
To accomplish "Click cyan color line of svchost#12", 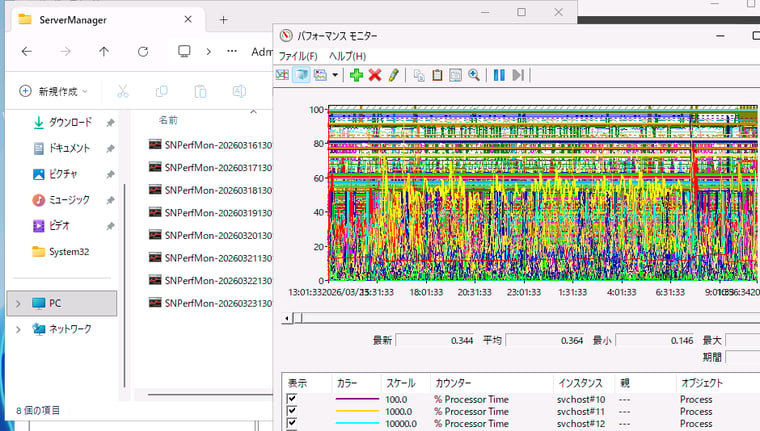I will pos(357,423).
